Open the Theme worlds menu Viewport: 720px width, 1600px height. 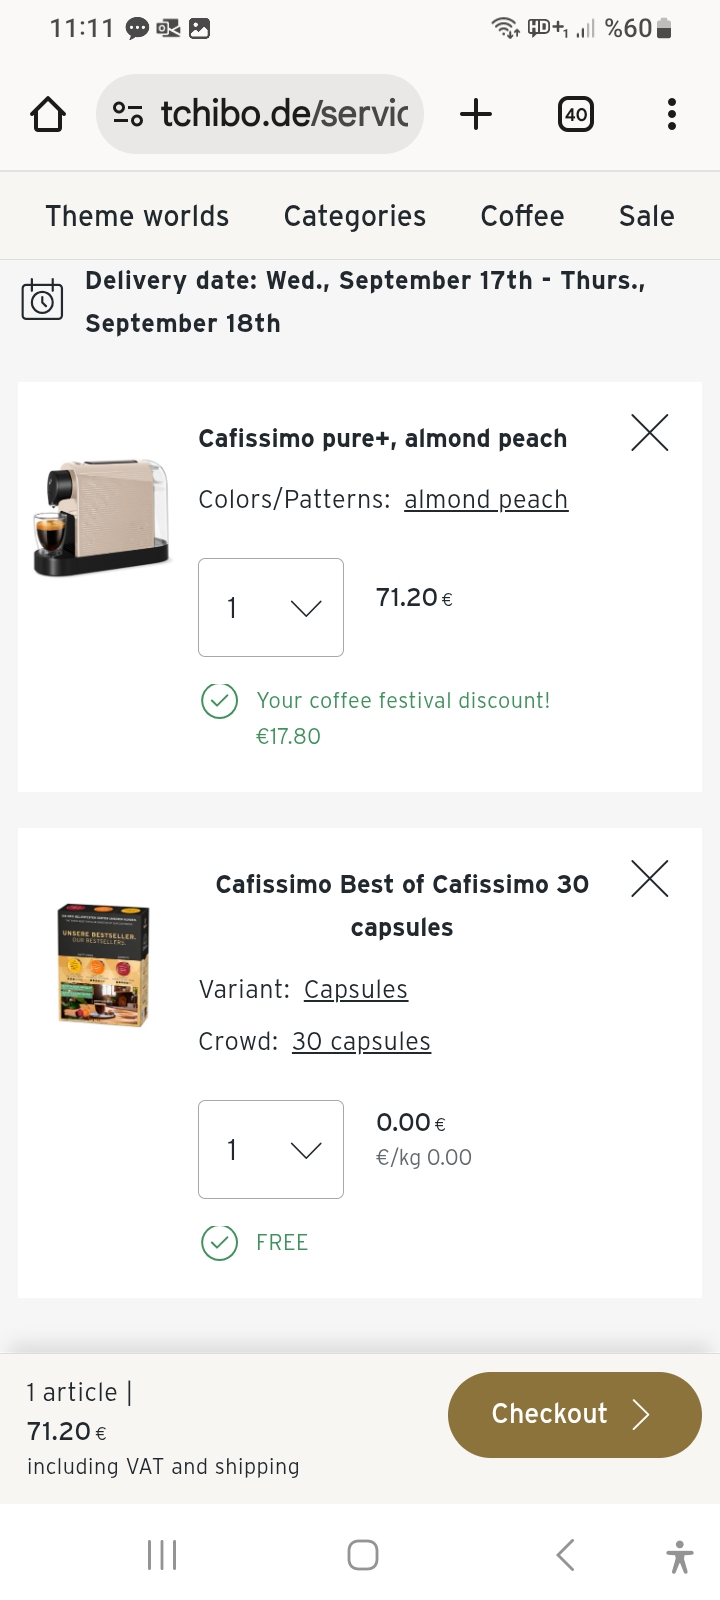pos(137,216)
